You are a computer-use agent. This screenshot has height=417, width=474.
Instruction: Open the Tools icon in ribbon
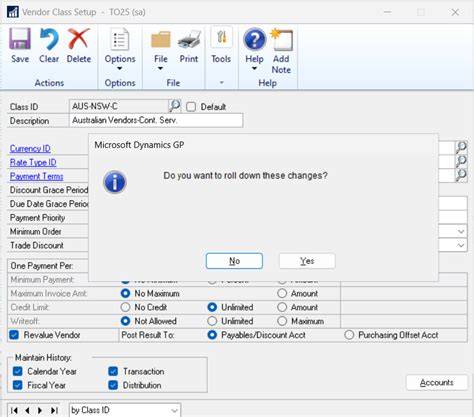[x=221, y=39]
